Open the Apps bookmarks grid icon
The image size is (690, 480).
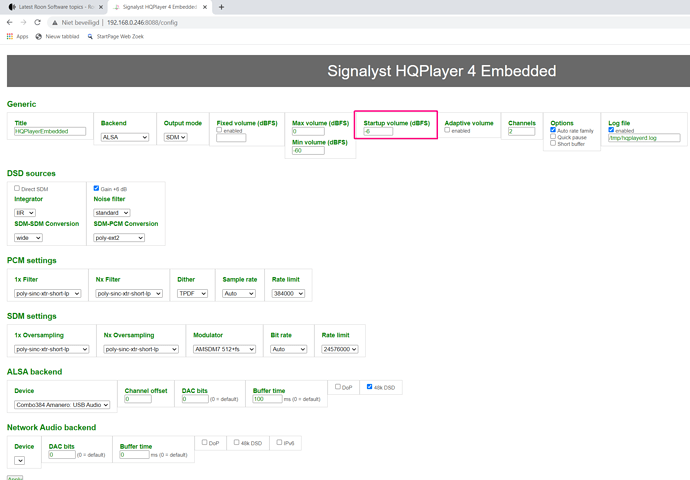click(10, 37)
